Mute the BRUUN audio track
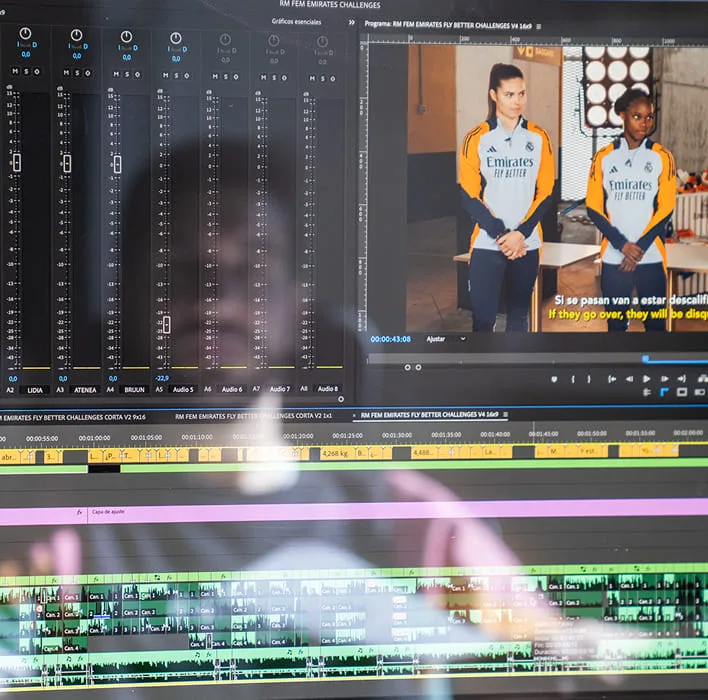708x700 pixels. tap(116, 74)
